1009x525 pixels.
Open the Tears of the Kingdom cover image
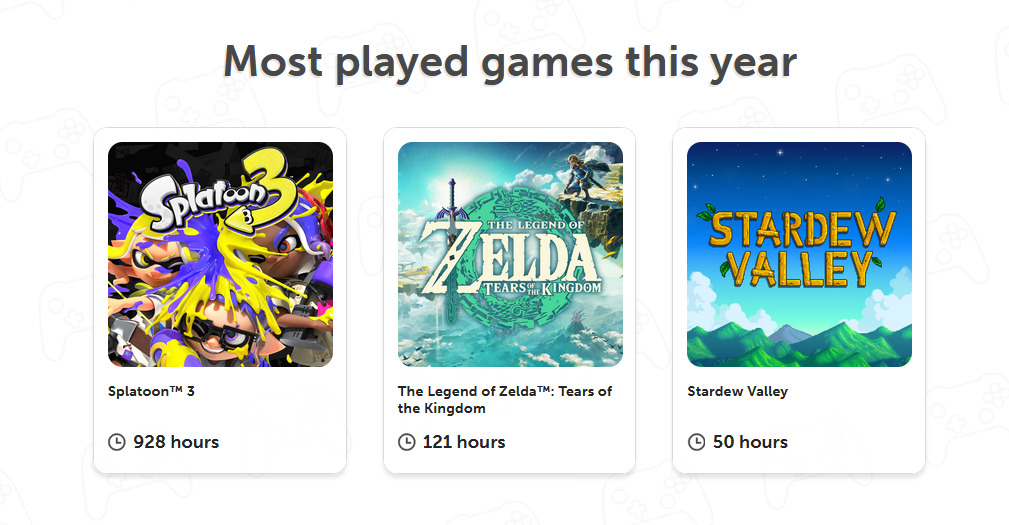(510, 254)
